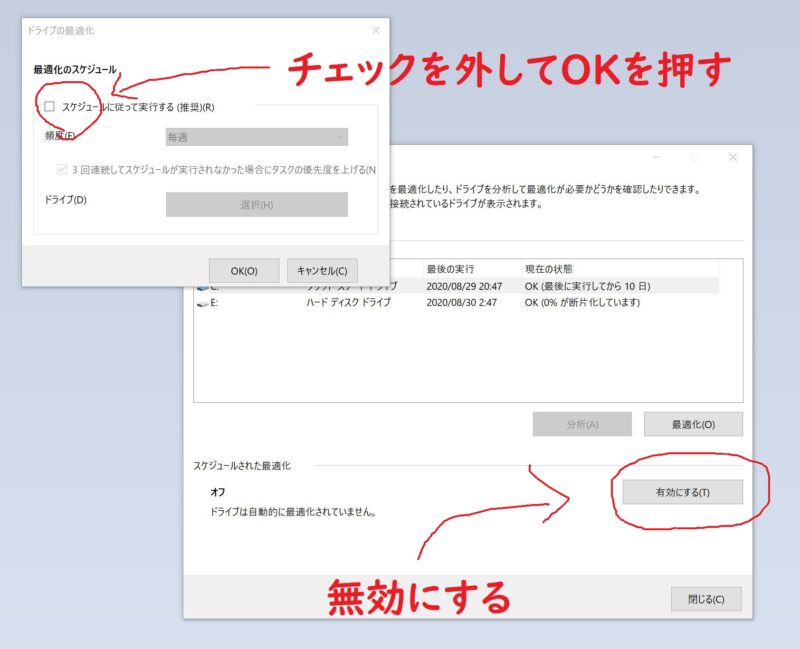Click the 毎週 dropdown arrow
This screenshot has height=649, width=800.
pyautogui.click(x=340, y=137)
